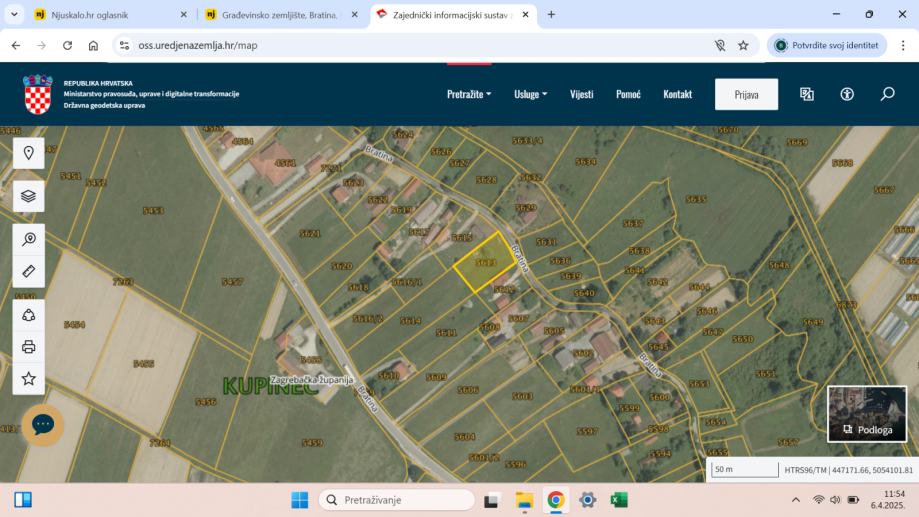919x517 pixels.
Task: Click the favorites star in map sidebar
Action: coord(29,379)
